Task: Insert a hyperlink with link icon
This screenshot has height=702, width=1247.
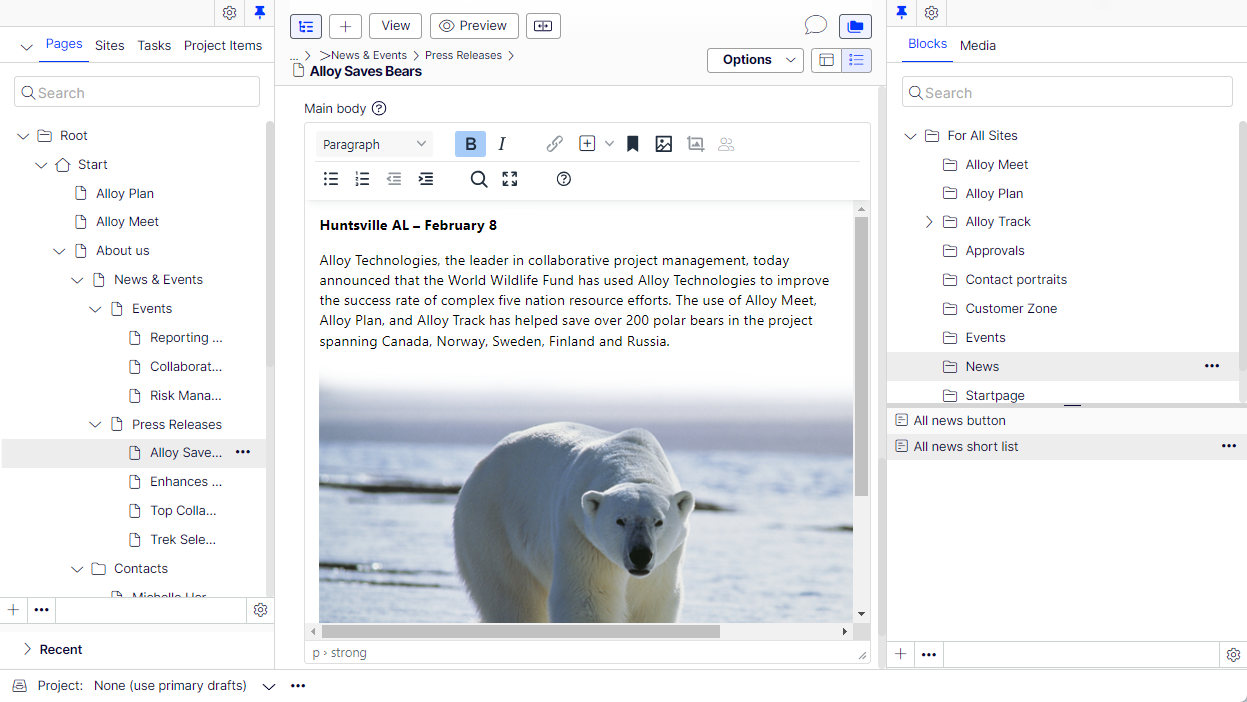Action: [x=554, y=144]
